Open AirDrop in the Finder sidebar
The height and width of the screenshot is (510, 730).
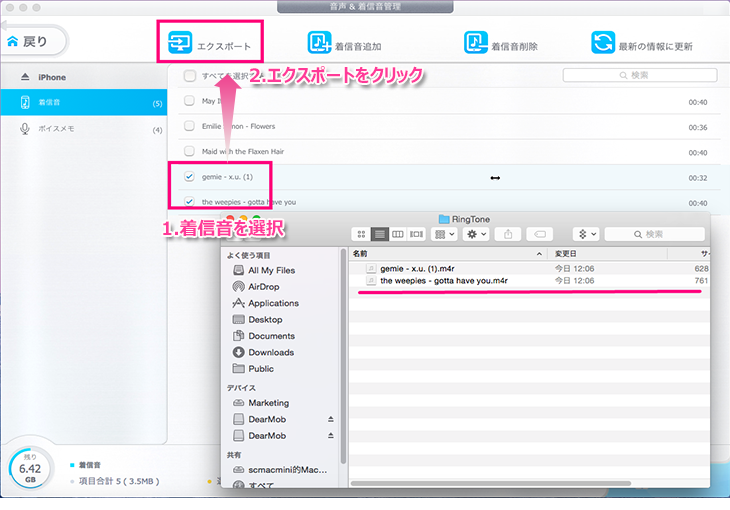point(265,286)
